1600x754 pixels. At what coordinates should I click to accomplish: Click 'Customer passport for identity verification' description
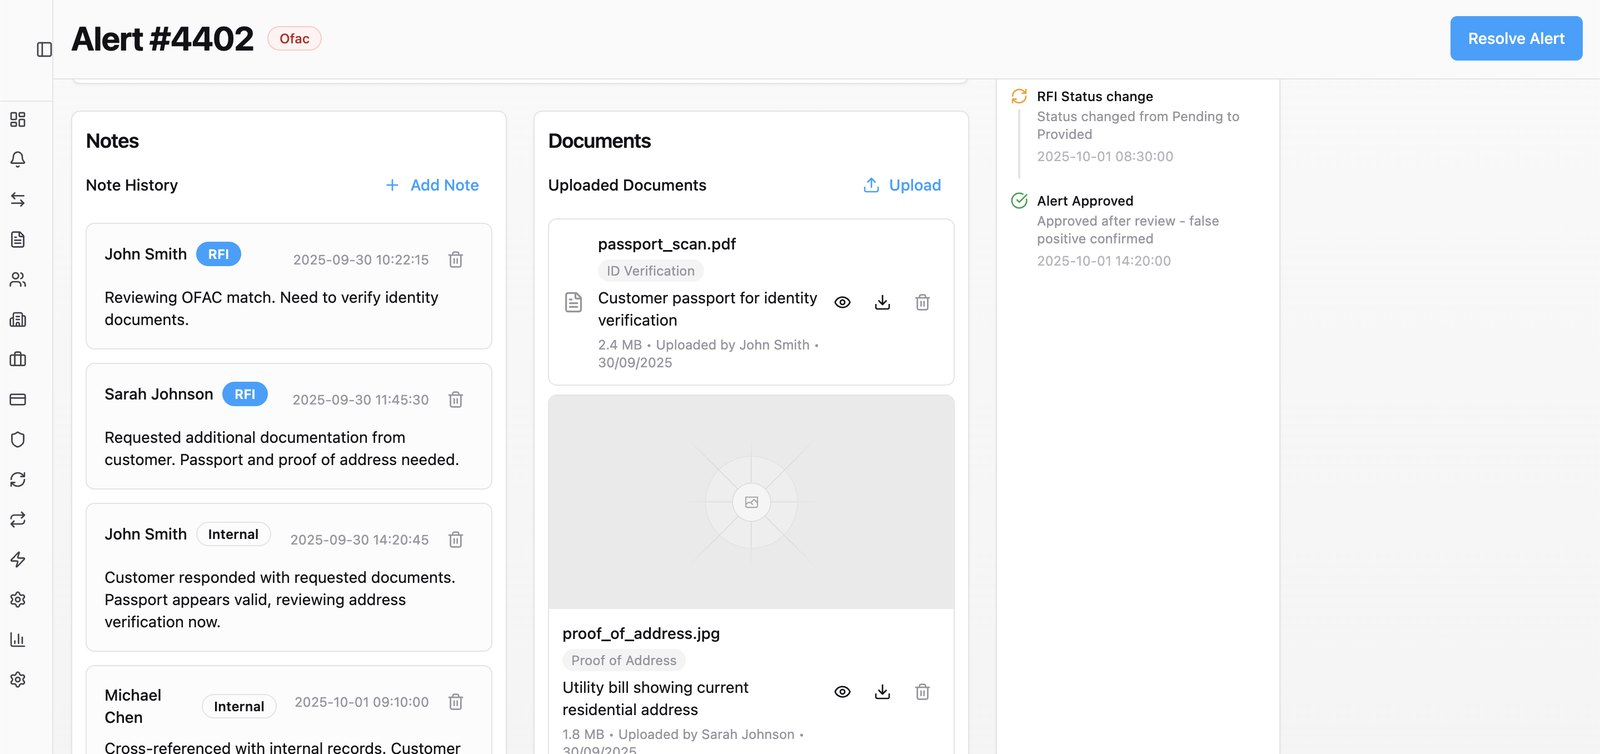pos(707,309)
